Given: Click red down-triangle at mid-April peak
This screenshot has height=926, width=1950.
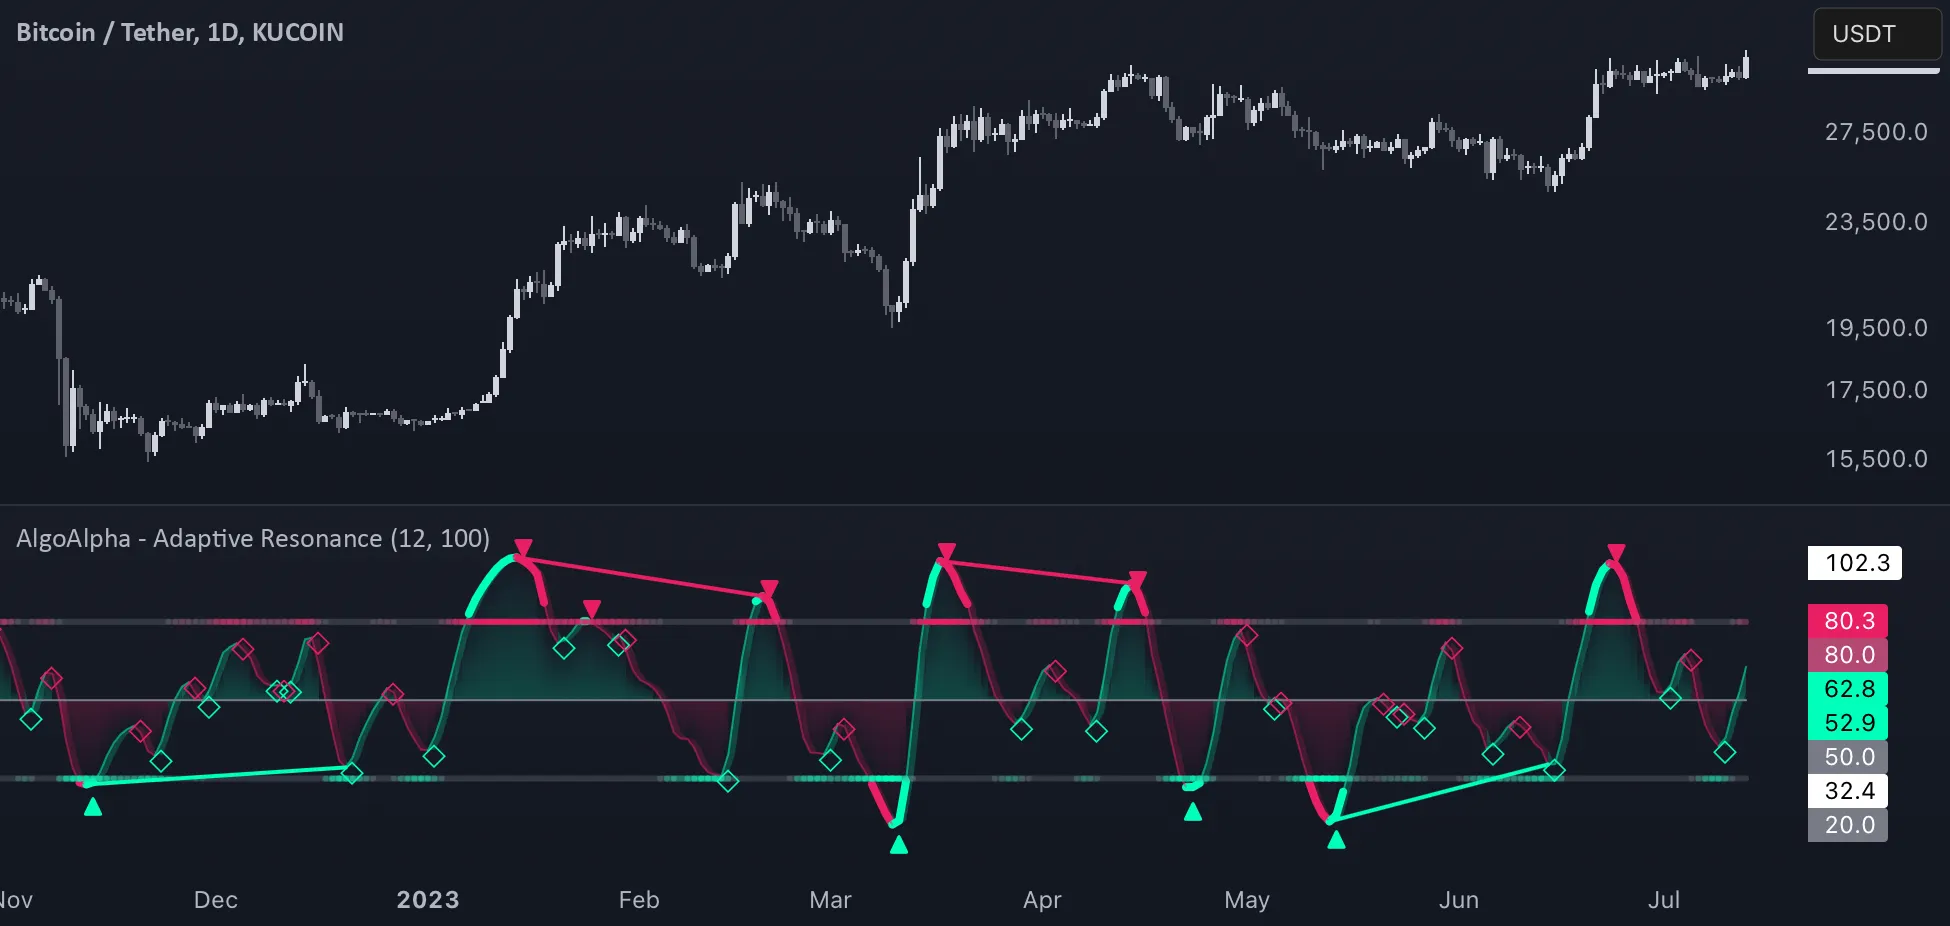Looking at the screenshot, I should 1137,579.
